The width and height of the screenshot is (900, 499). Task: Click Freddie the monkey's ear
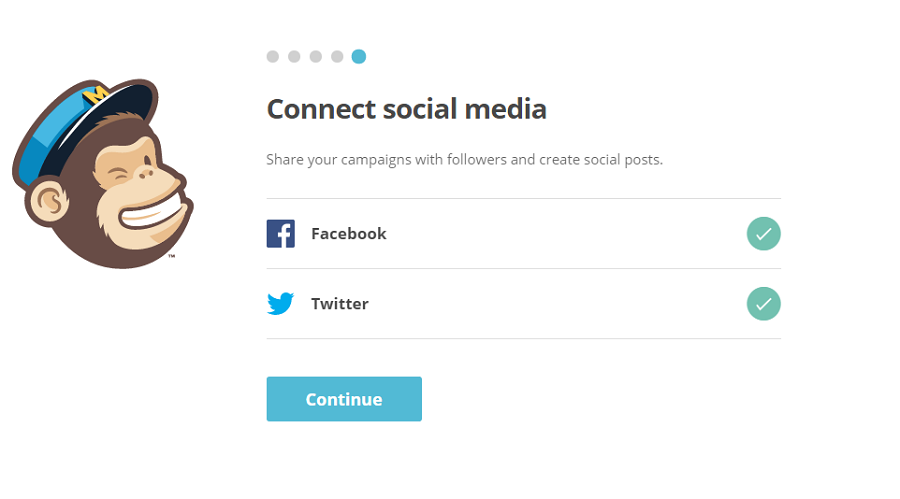(x=48, y=201)
